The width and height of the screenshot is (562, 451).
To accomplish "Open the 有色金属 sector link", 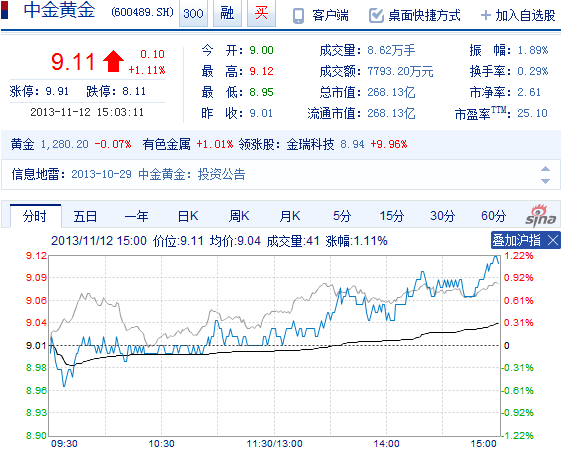I will pyautogui.click(x=166, y=144).
